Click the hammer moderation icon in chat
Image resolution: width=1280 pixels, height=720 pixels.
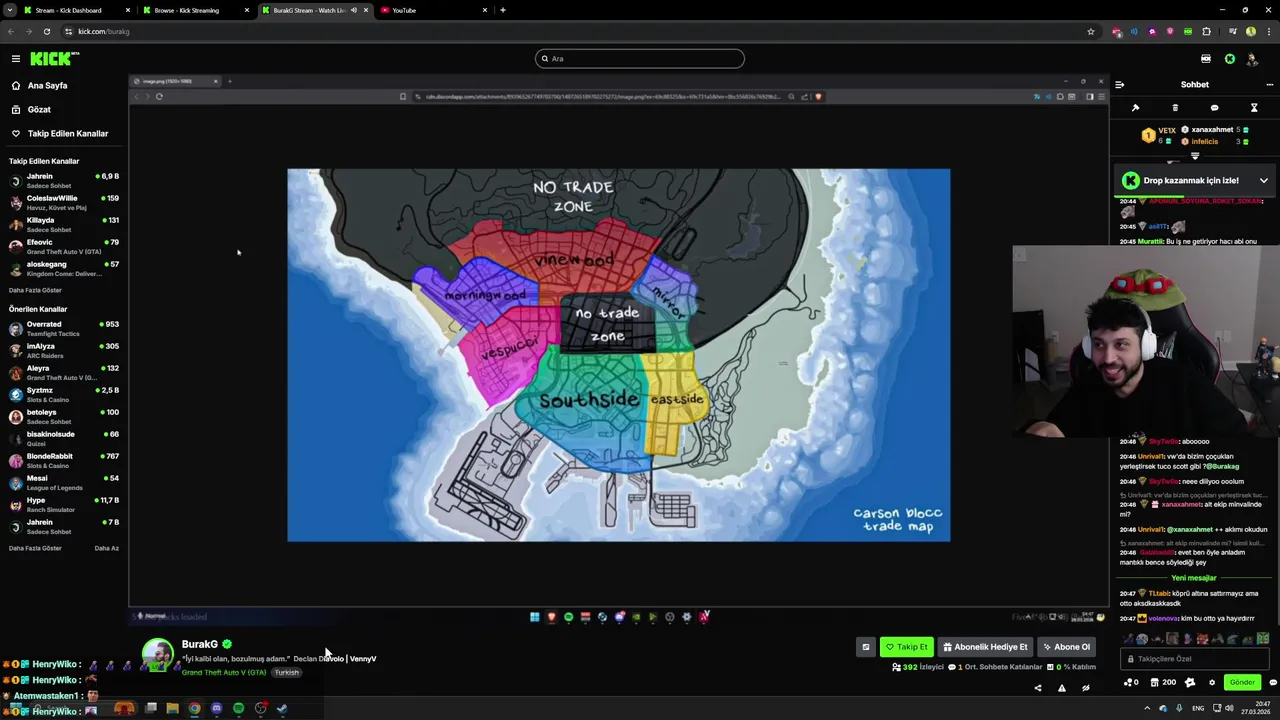click(1135, 108)
